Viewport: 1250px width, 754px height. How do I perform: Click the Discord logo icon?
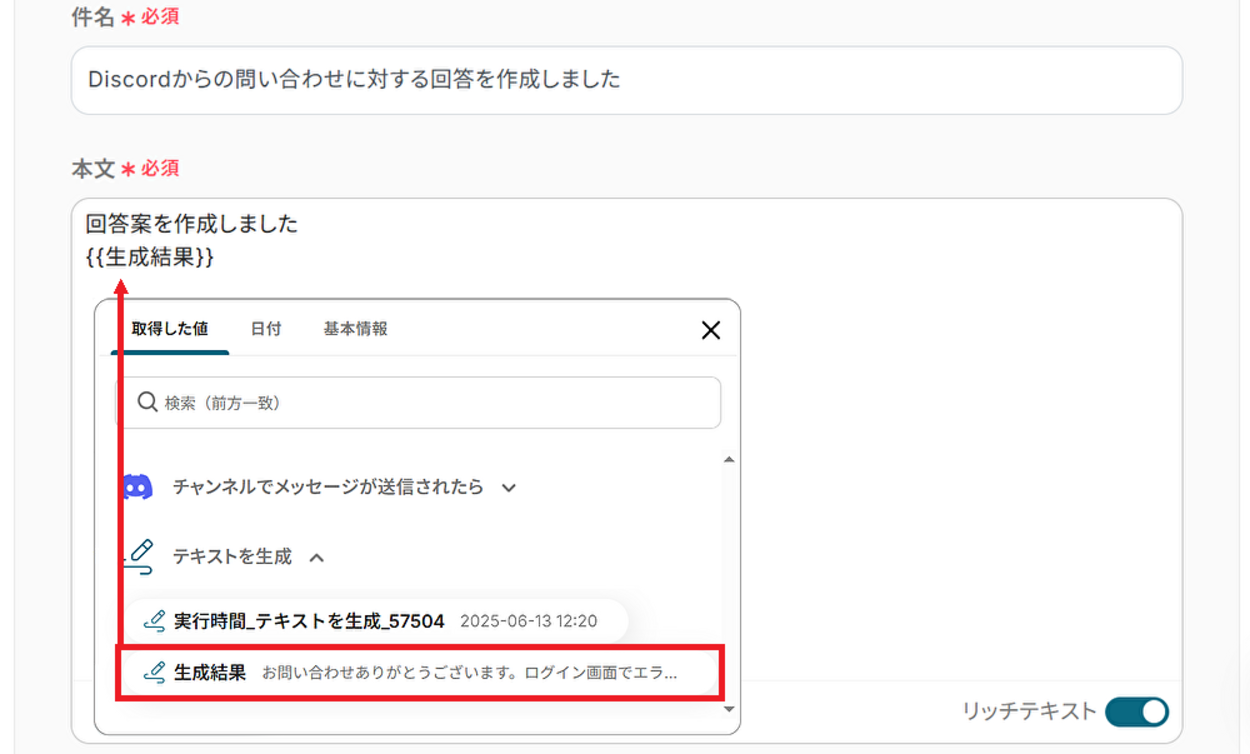click(137, 488)
